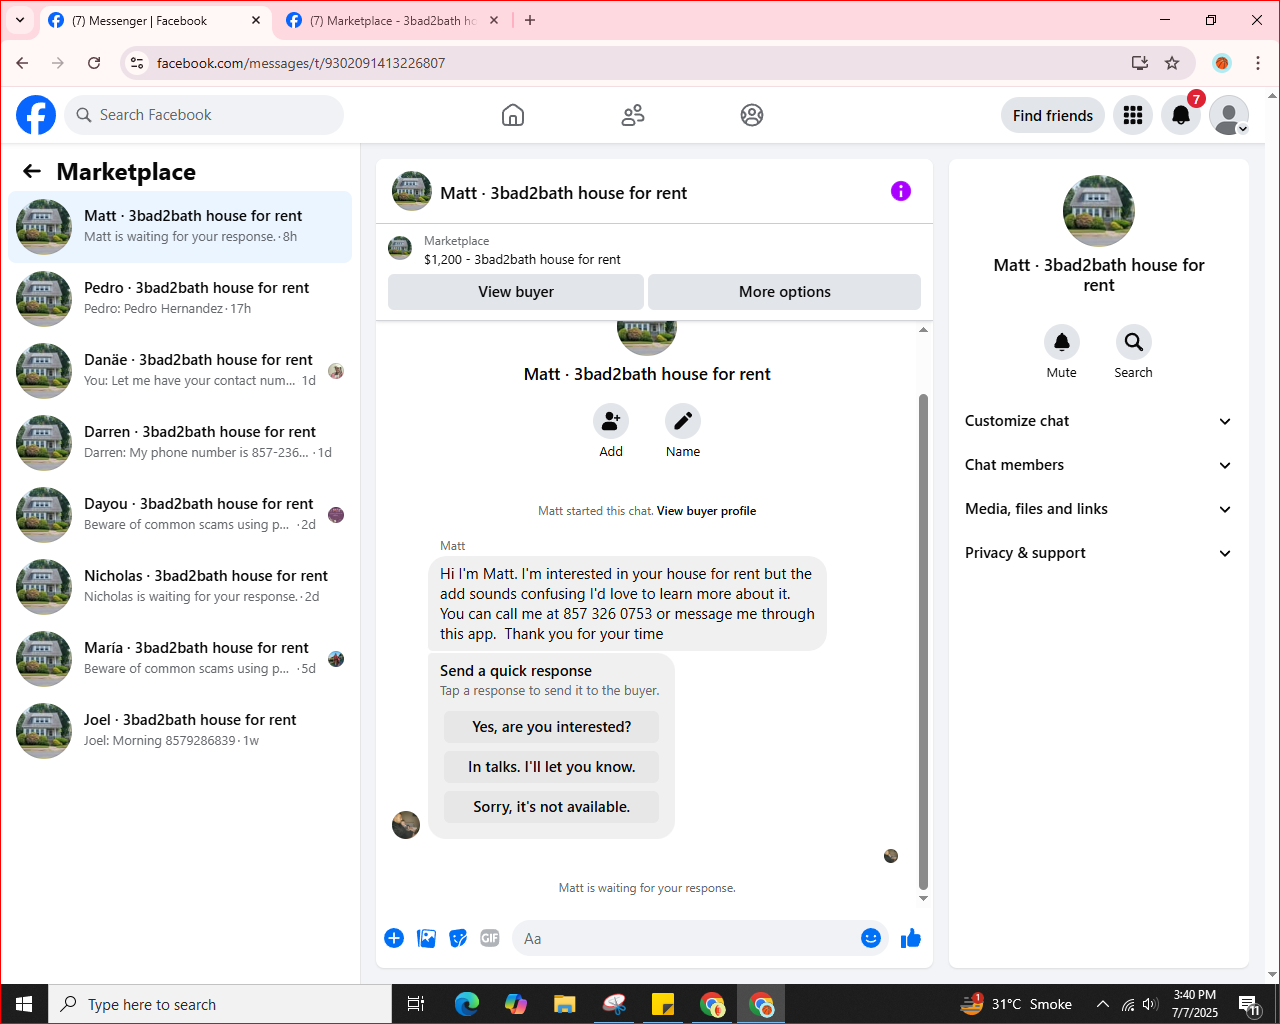Go back using the Marketplace back arrow
The image size is (1280, 1024).
32,171
